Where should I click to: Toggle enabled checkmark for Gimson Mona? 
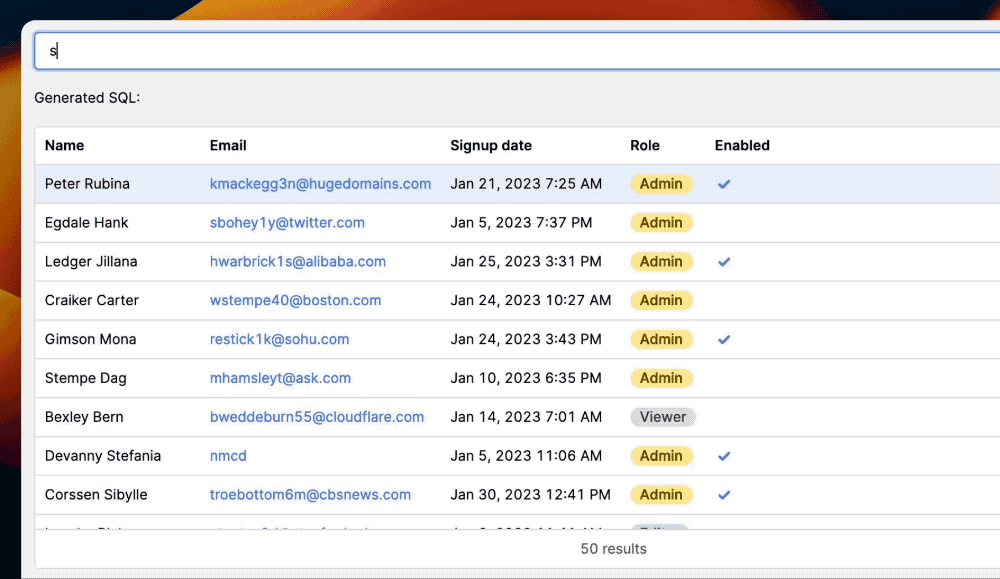724,340
